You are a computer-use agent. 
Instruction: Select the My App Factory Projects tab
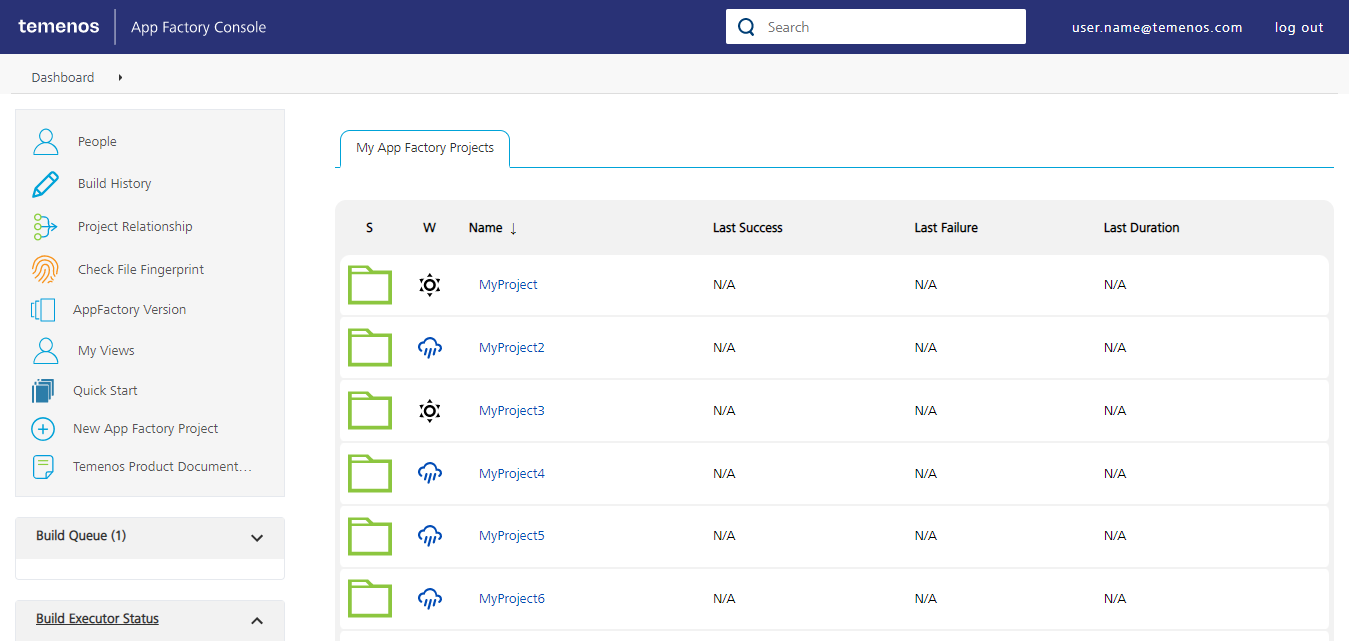[x=425, y=148]
